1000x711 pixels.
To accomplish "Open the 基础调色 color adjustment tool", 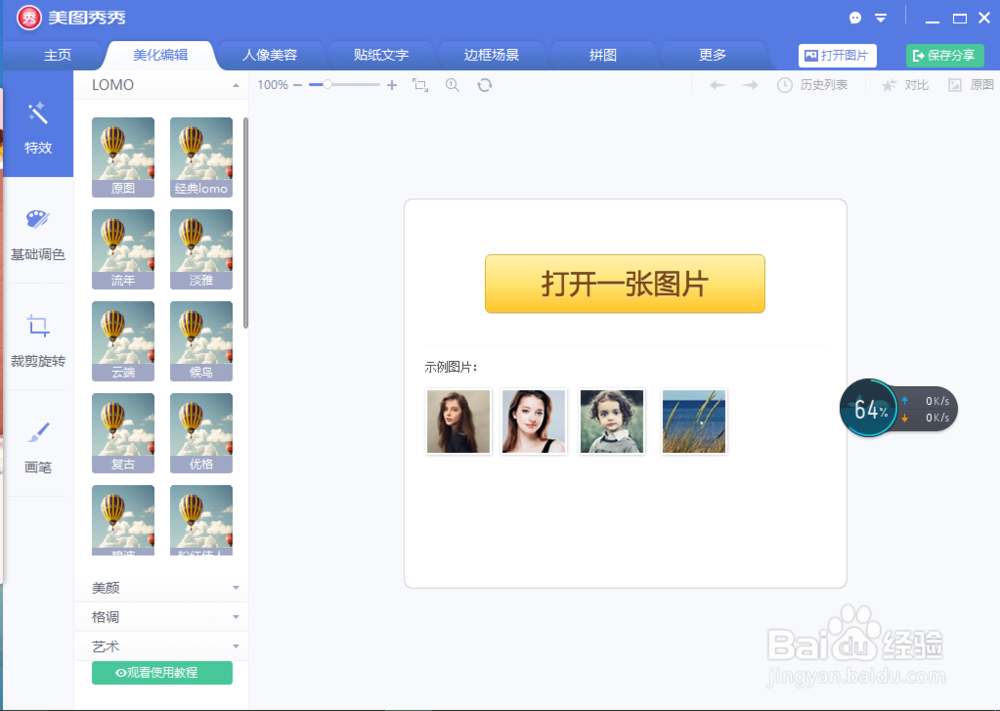I will pos(38,233).
